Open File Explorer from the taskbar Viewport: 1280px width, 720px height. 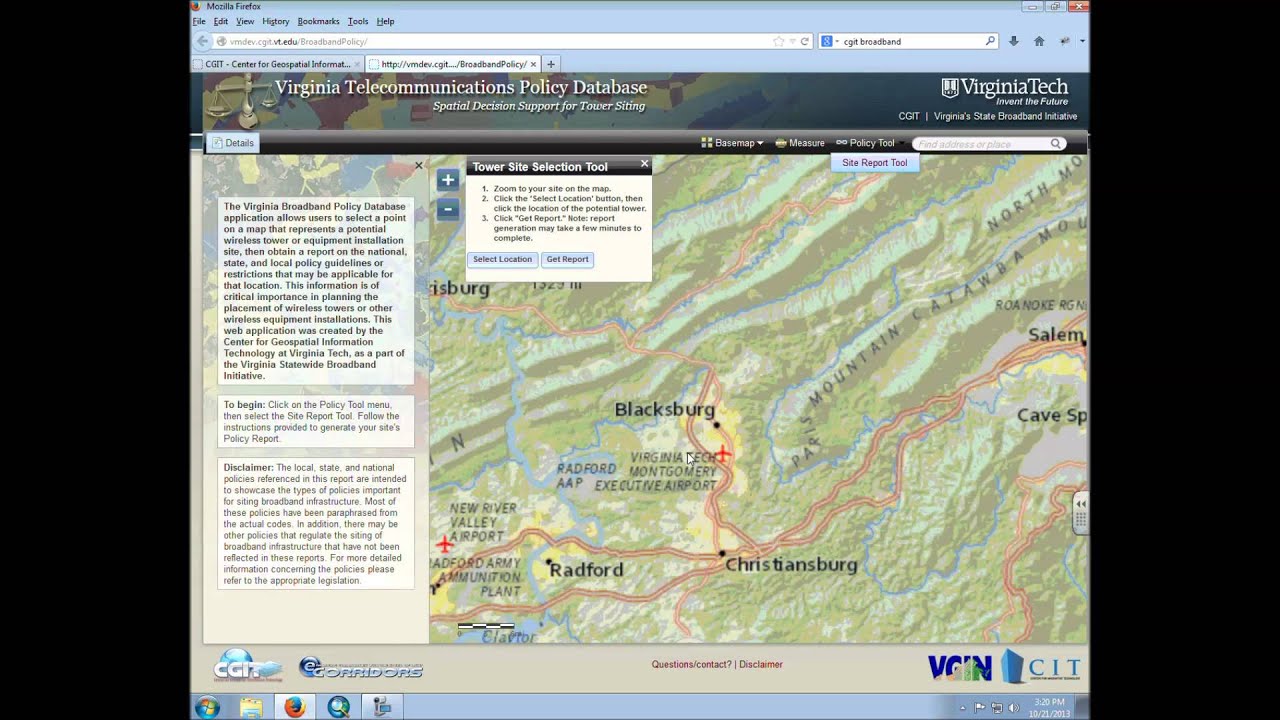[251, 708]
